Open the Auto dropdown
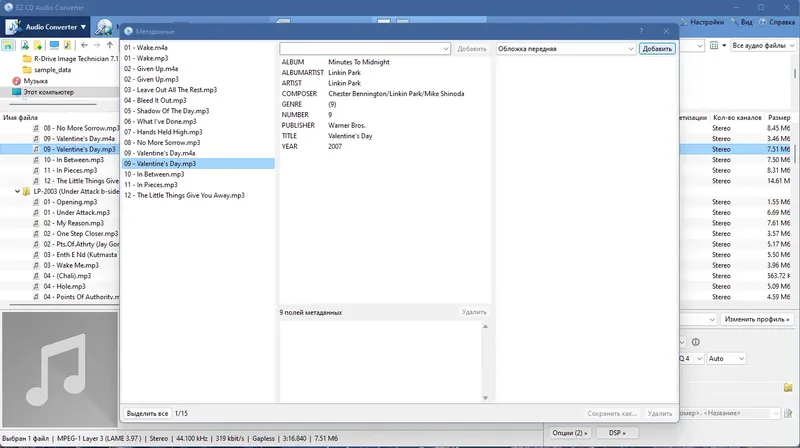 pyautogui.click(x=726, y=359)
